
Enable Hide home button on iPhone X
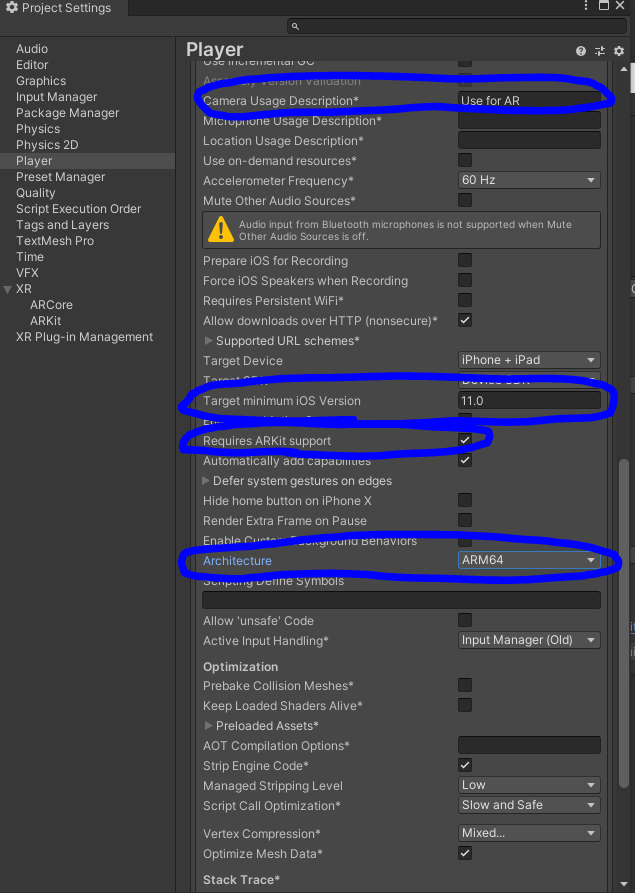tap(465, 500)
